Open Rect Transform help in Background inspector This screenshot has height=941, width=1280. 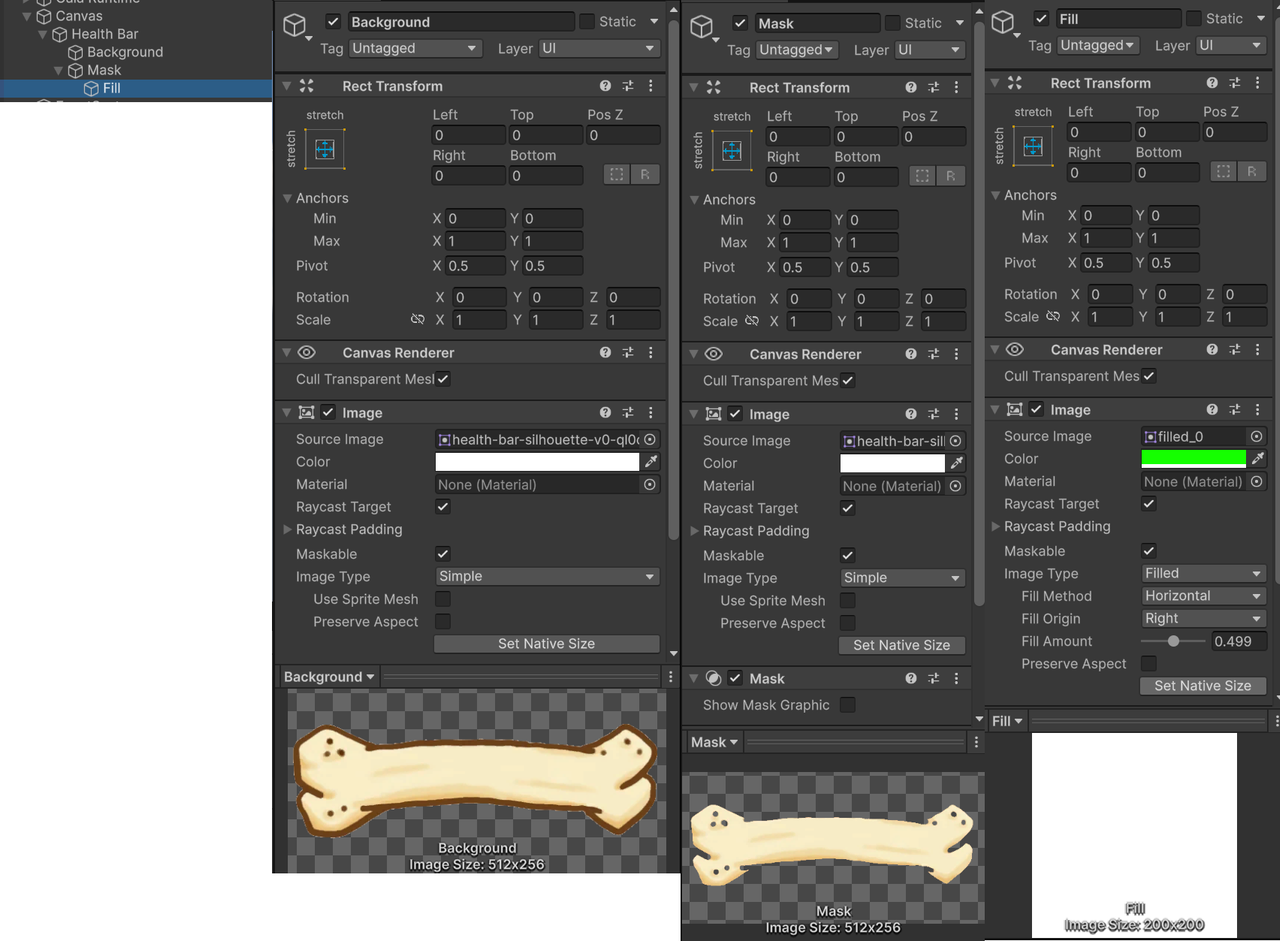(x=605, y=86)
